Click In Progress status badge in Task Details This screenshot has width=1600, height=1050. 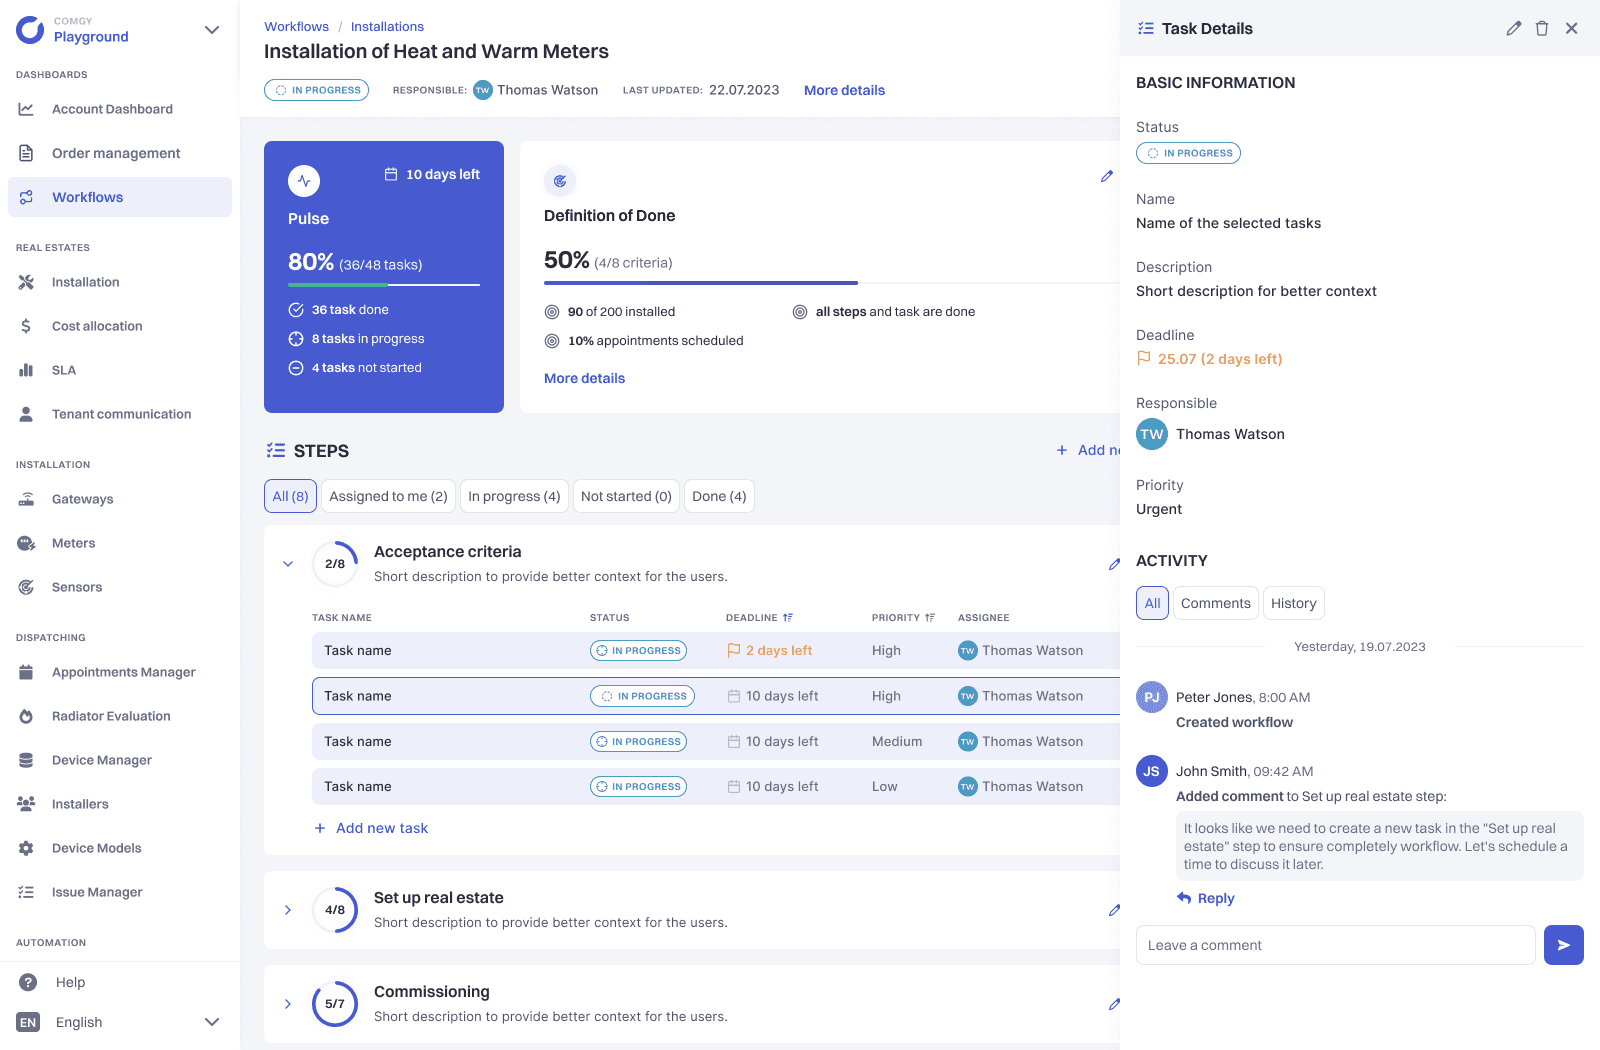click(1188, 153)
